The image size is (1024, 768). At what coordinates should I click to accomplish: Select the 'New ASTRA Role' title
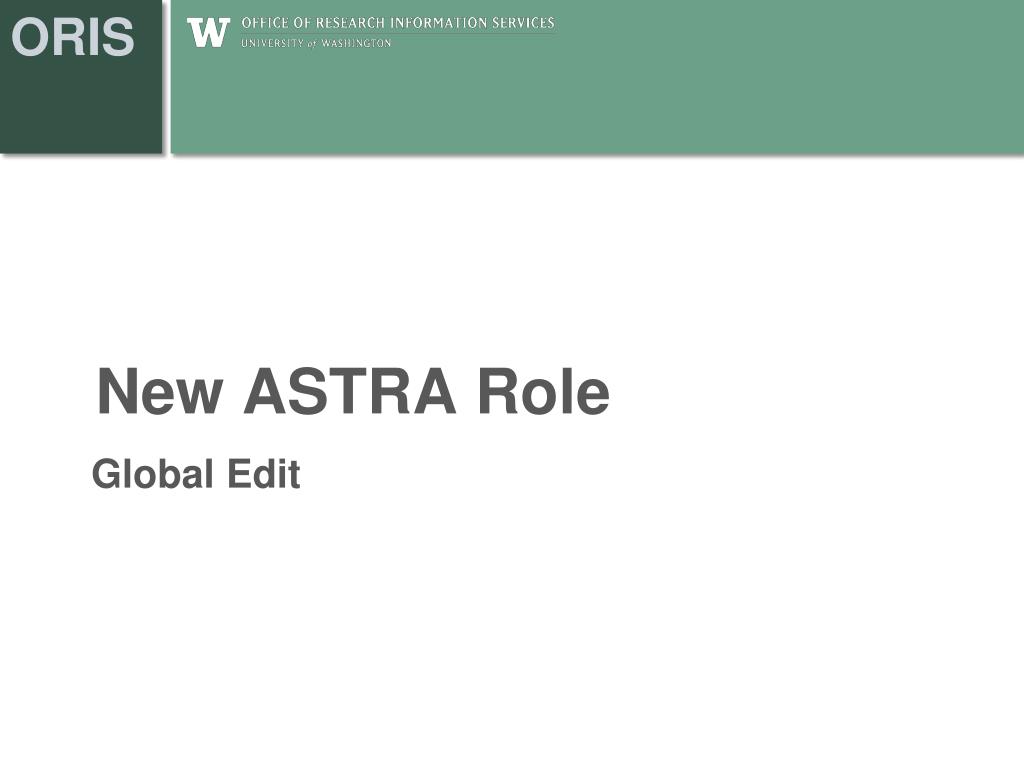[353, 391]
